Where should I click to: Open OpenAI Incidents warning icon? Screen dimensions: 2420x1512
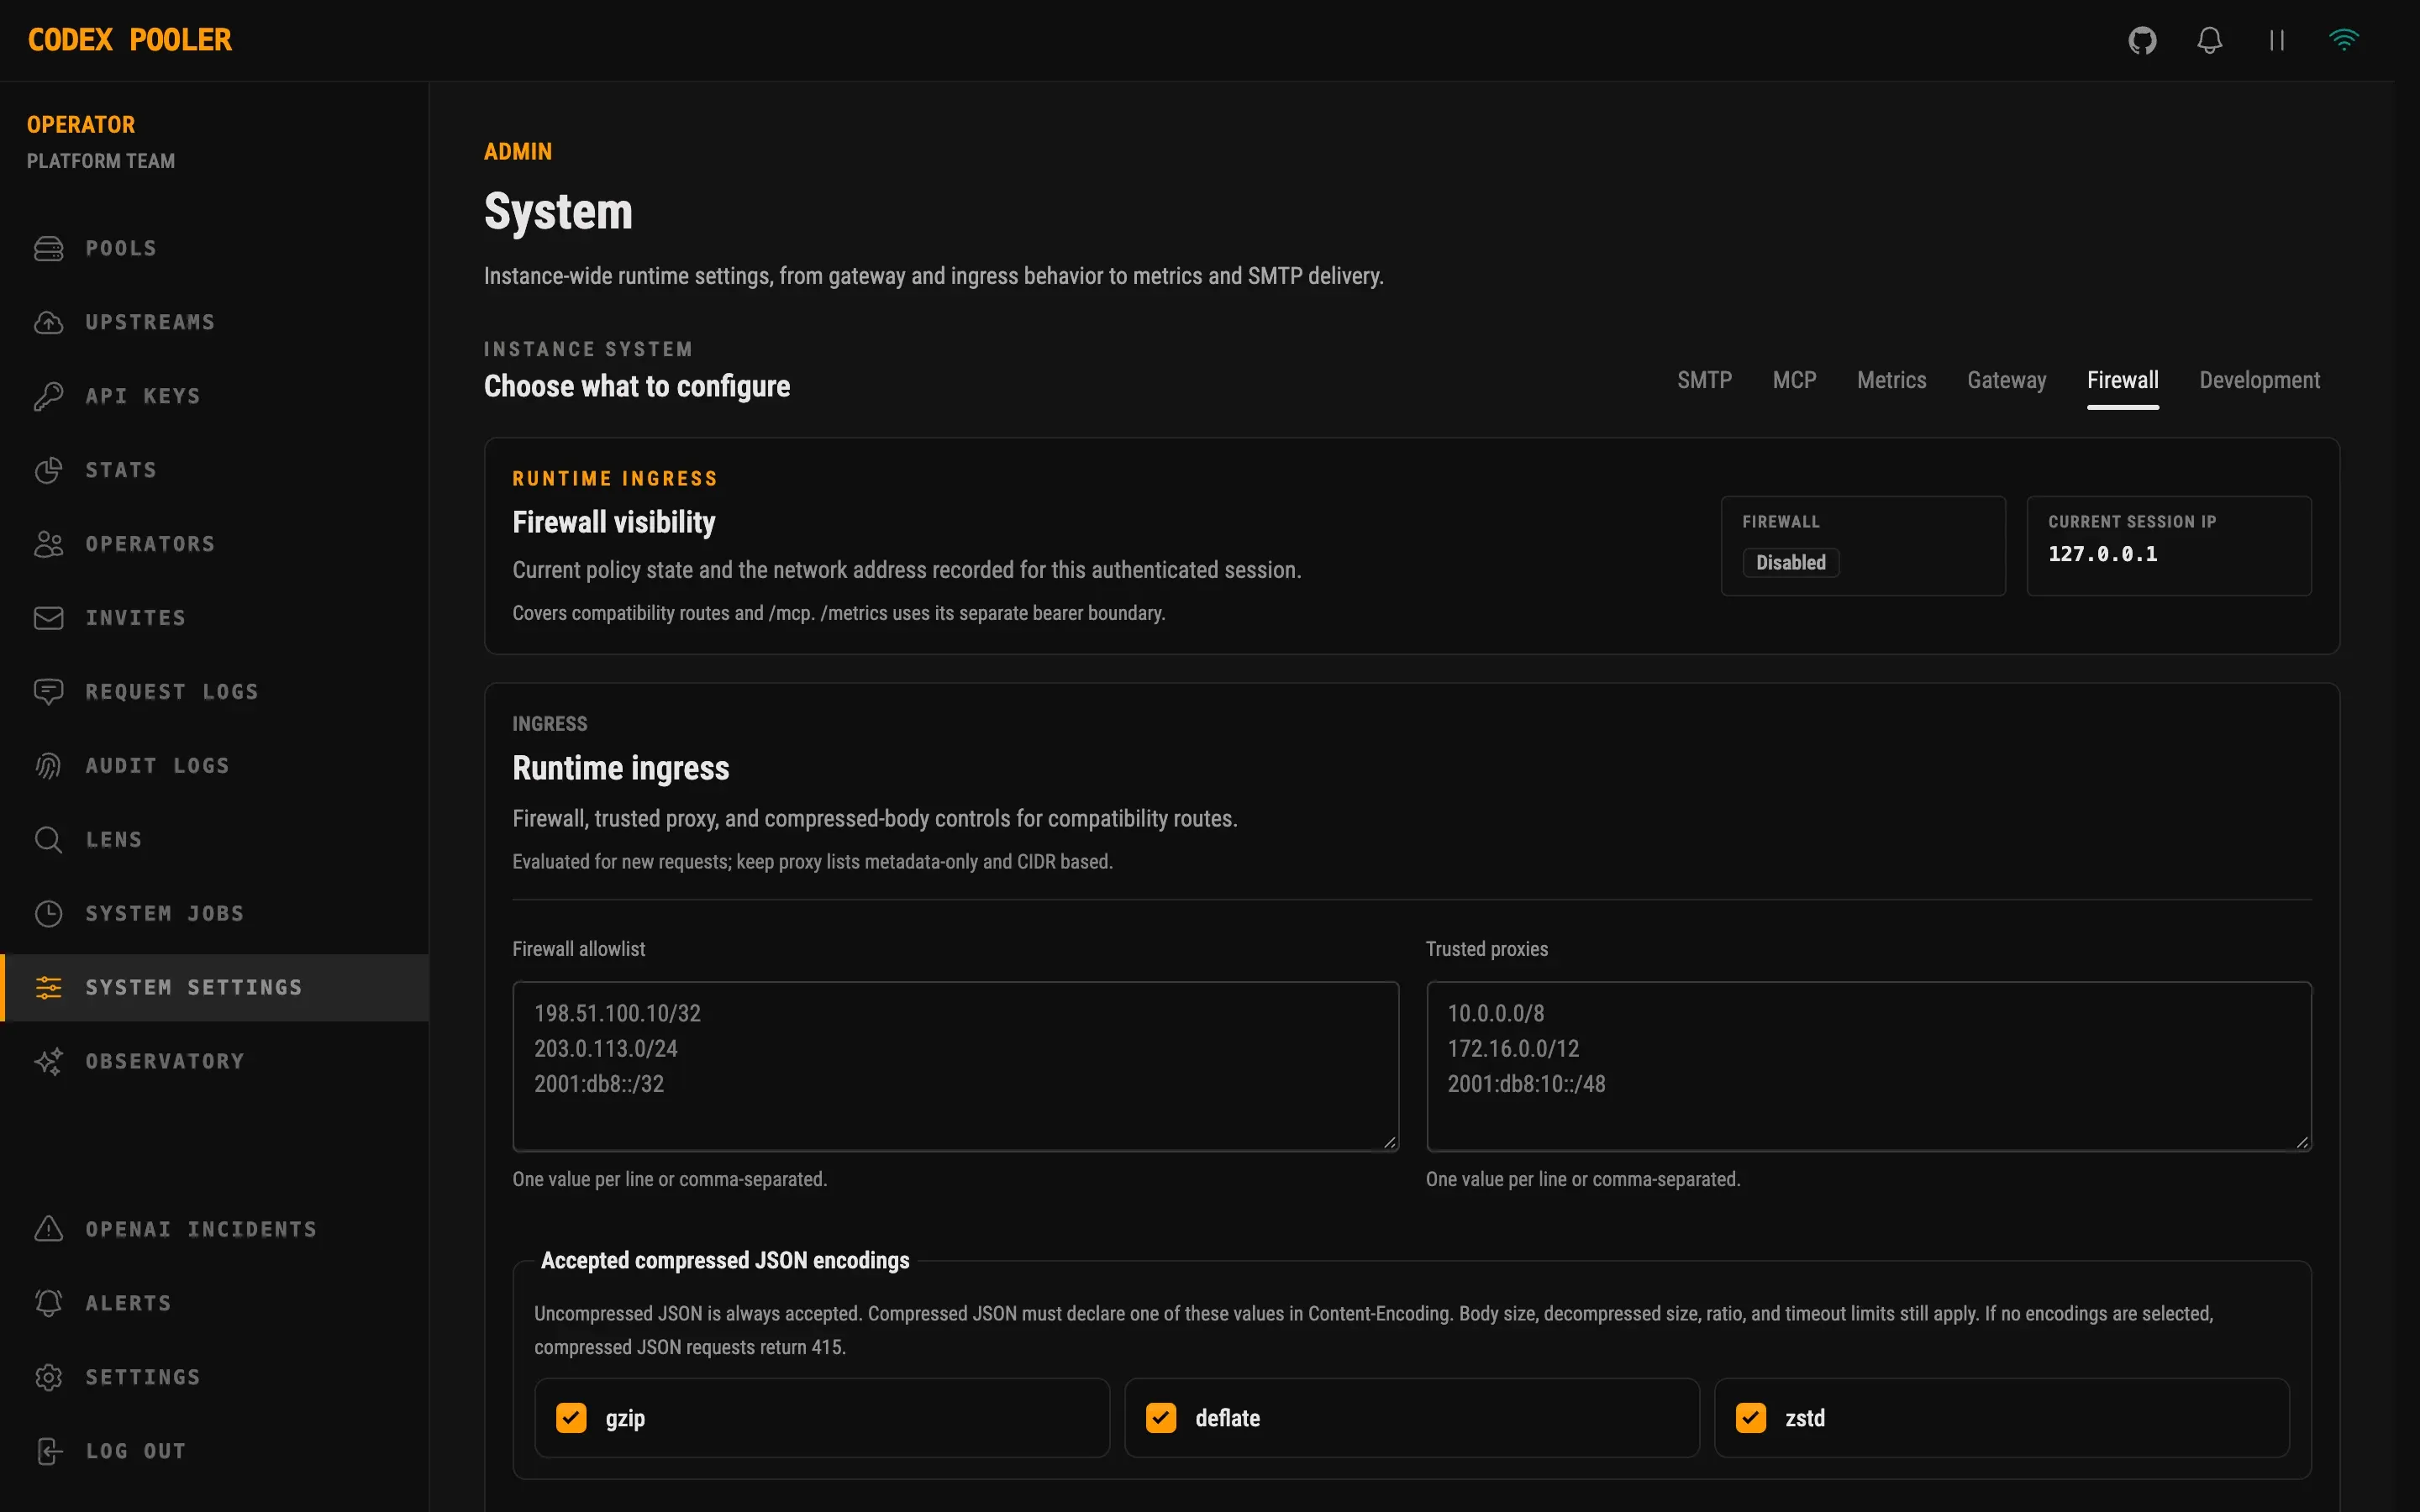(x=48, y=1229)
